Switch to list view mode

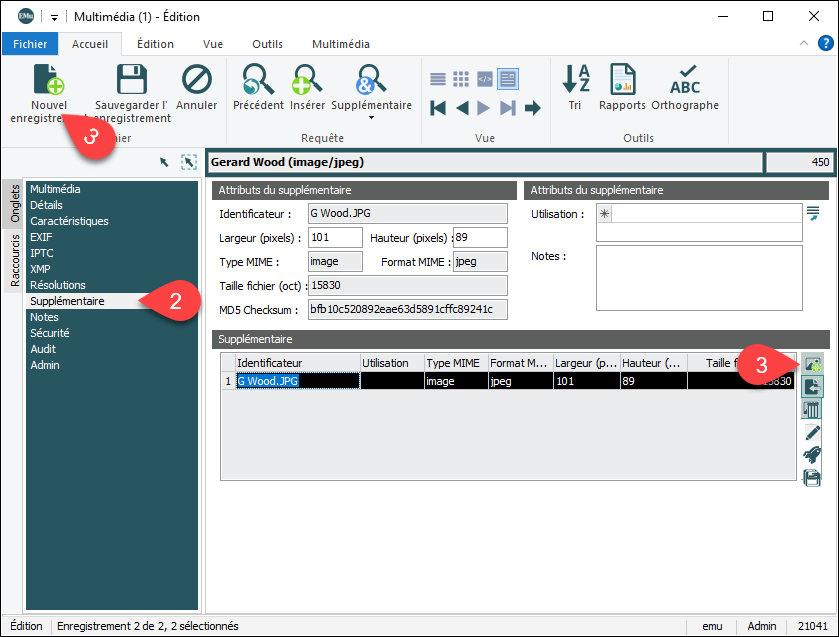point(438,79)
